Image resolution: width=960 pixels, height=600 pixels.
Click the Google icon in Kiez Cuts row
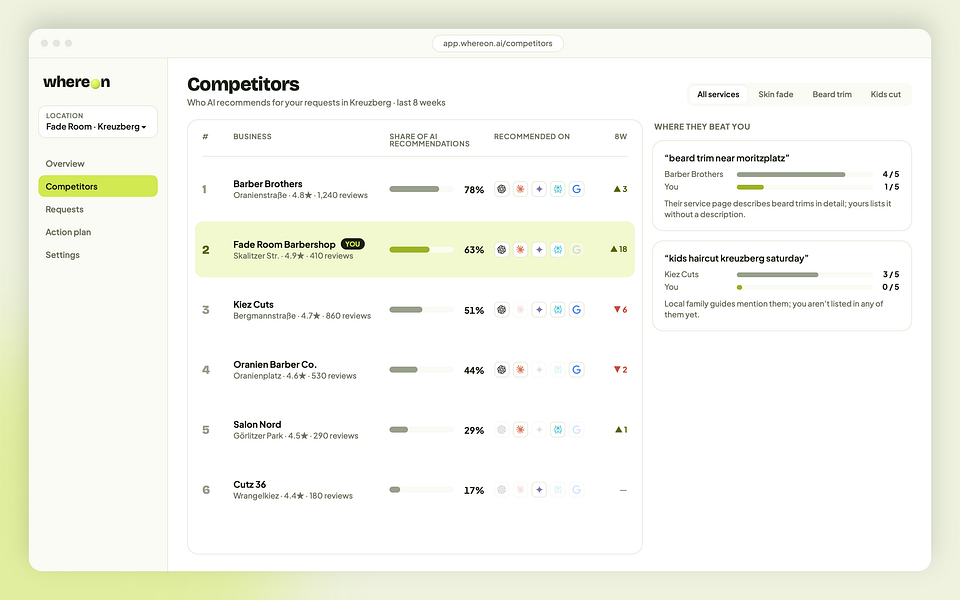[576, 310]
